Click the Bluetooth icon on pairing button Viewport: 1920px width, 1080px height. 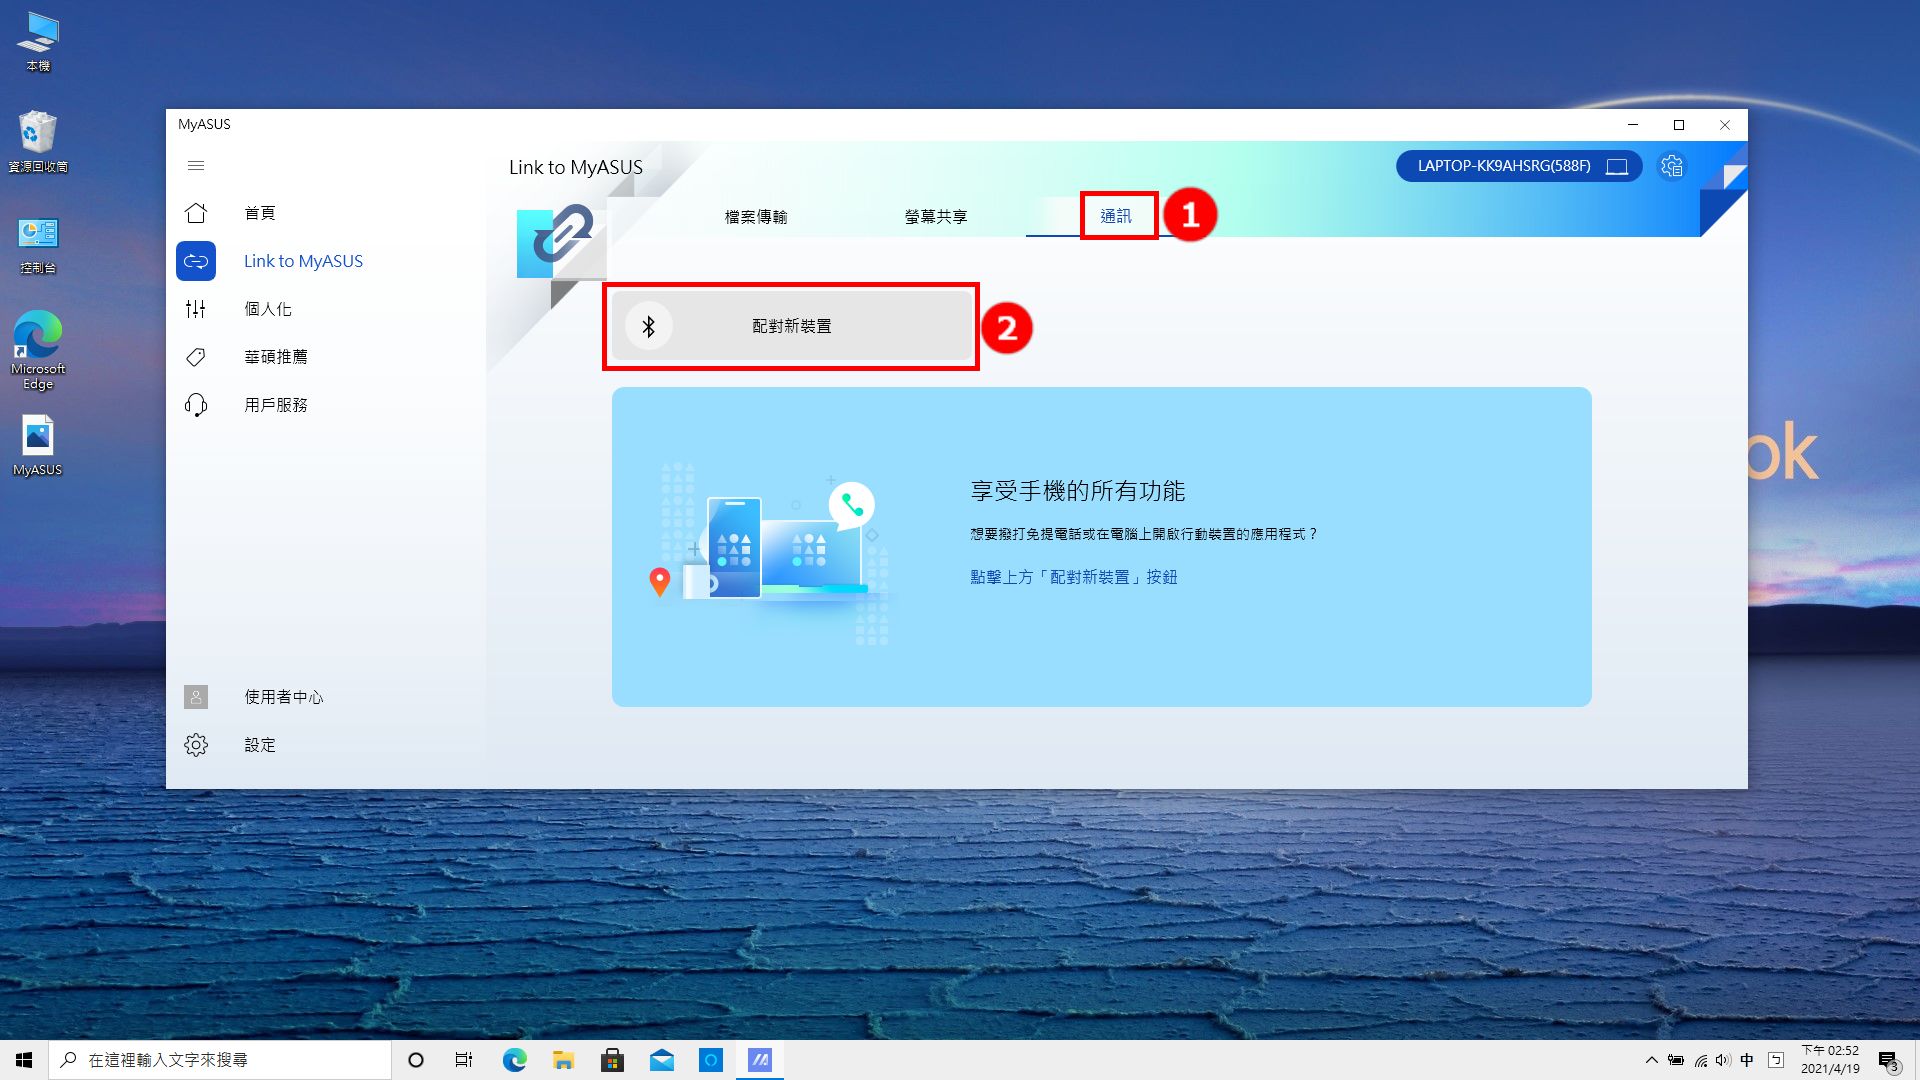pos(649,326)
